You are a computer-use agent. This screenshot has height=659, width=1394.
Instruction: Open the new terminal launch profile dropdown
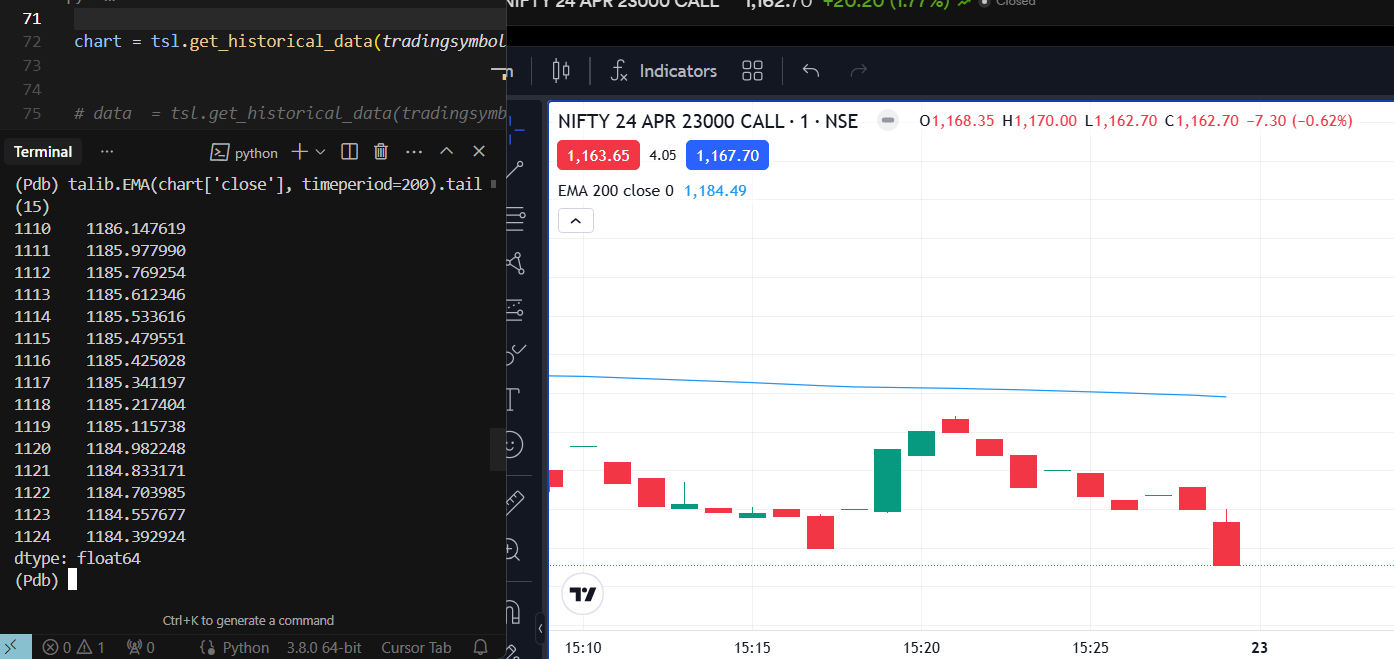tap(321, 152)
